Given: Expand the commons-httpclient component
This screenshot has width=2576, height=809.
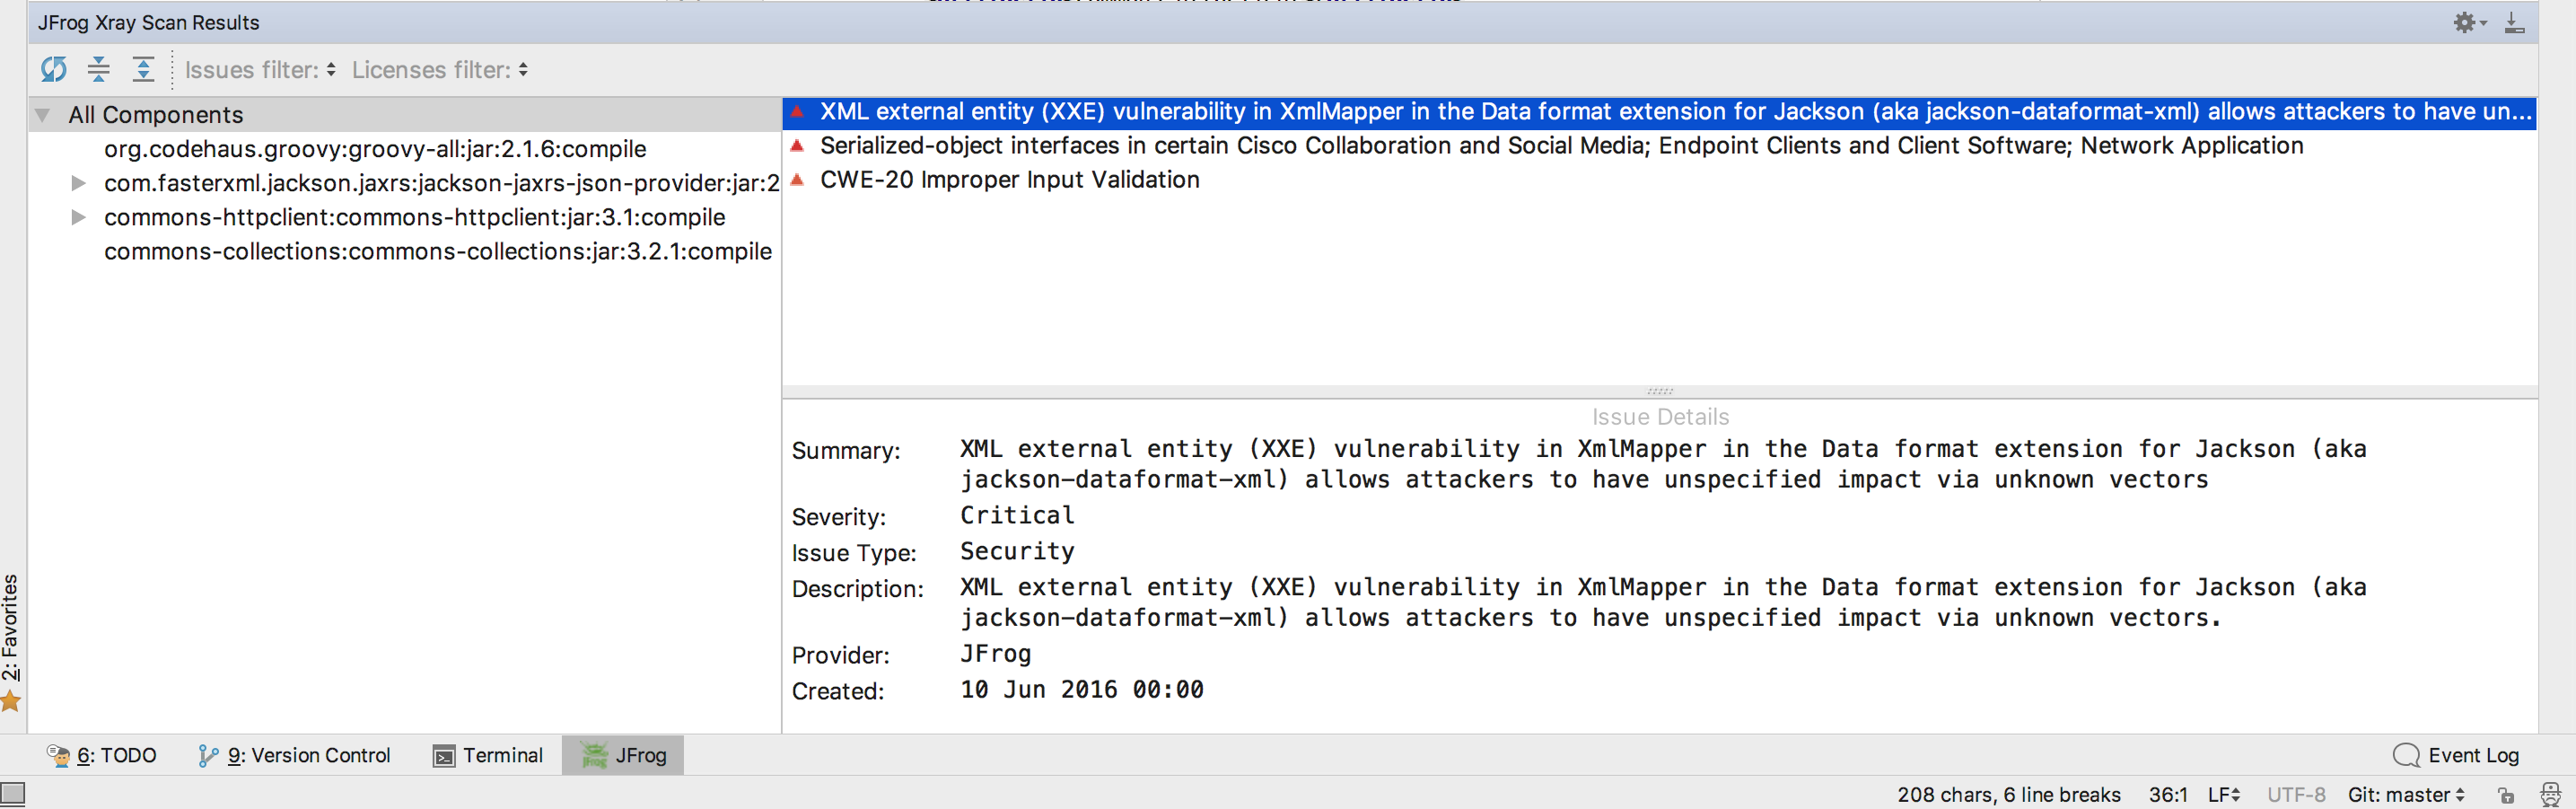Looking at the screenshot, I should pyautogui.click(x=78, y=217).
